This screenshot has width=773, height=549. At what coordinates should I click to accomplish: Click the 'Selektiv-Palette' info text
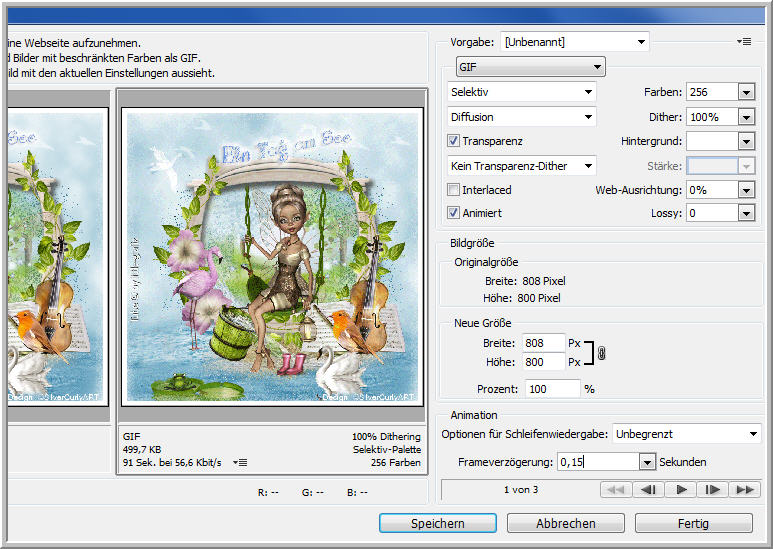click(386, 449)
